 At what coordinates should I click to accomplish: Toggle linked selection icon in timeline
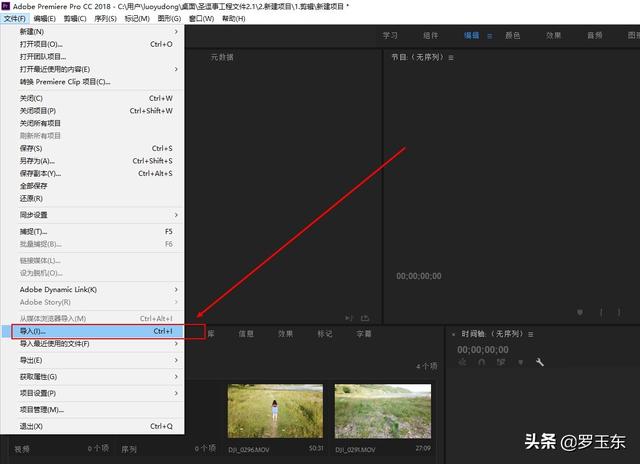[x=501, y=362]
